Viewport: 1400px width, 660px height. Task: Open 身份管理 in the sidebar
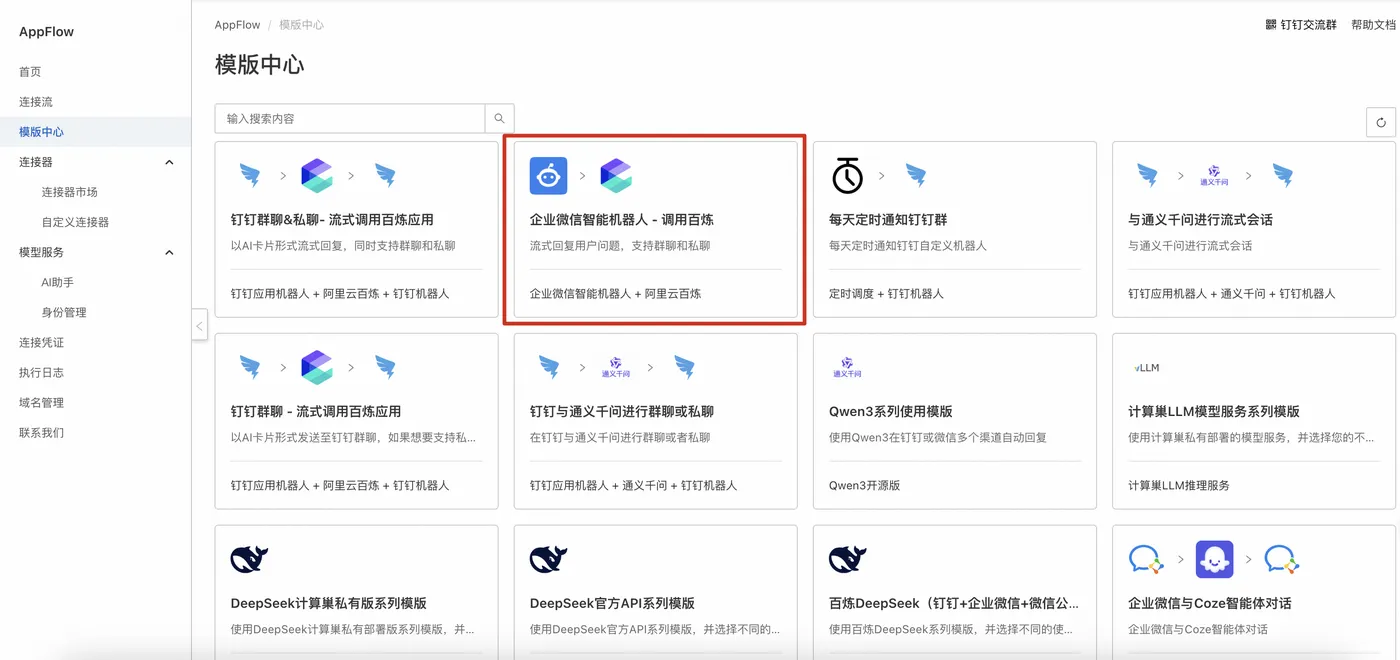click(x=64, y=312)
